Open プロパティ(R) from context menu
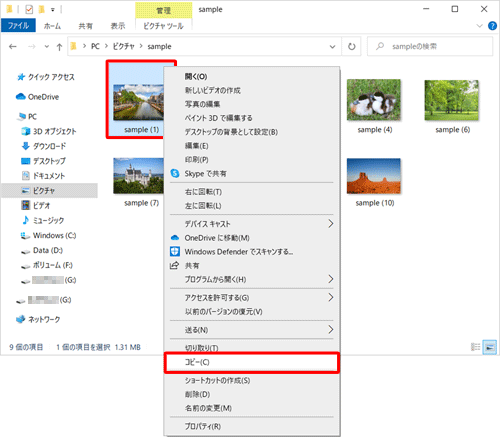Image resolution: width=500 pixels, height=437 pixels. 252,426
